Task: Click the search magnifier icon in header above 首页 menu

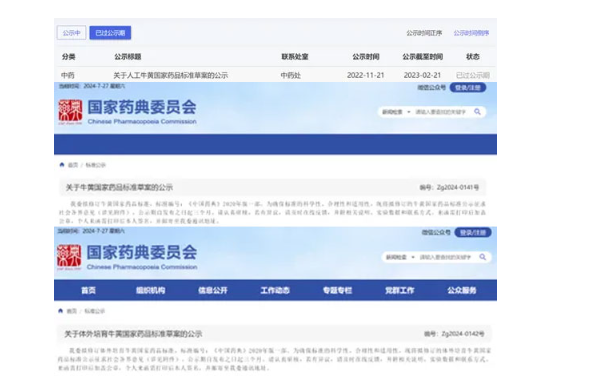Action: pos(483,257)
